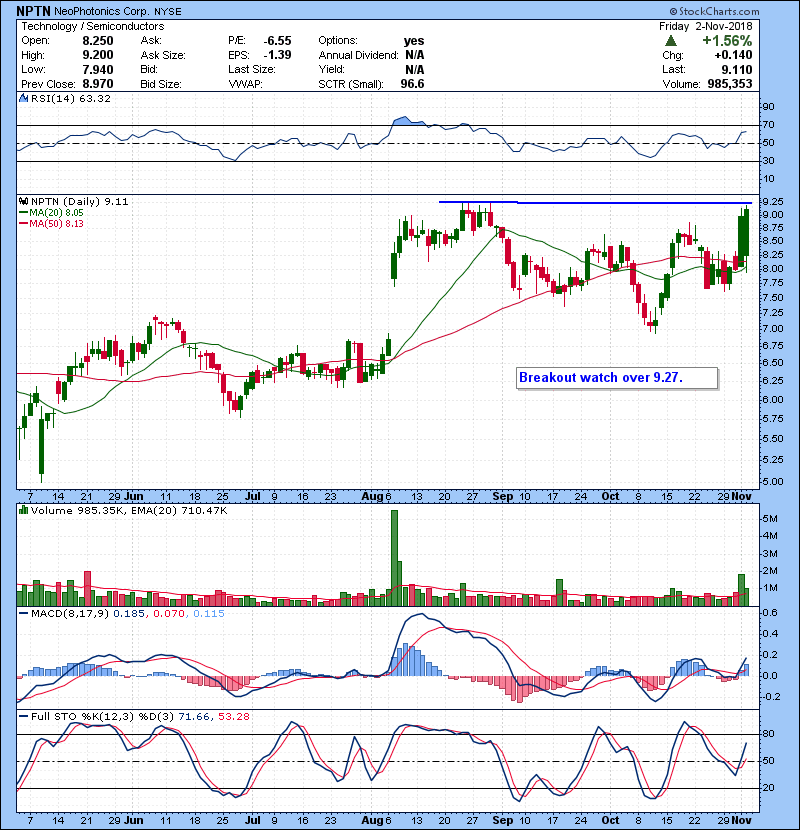Screen dimensions: 800x830
Task: Select the Volume value 985,353
Action: pos(730,84)
